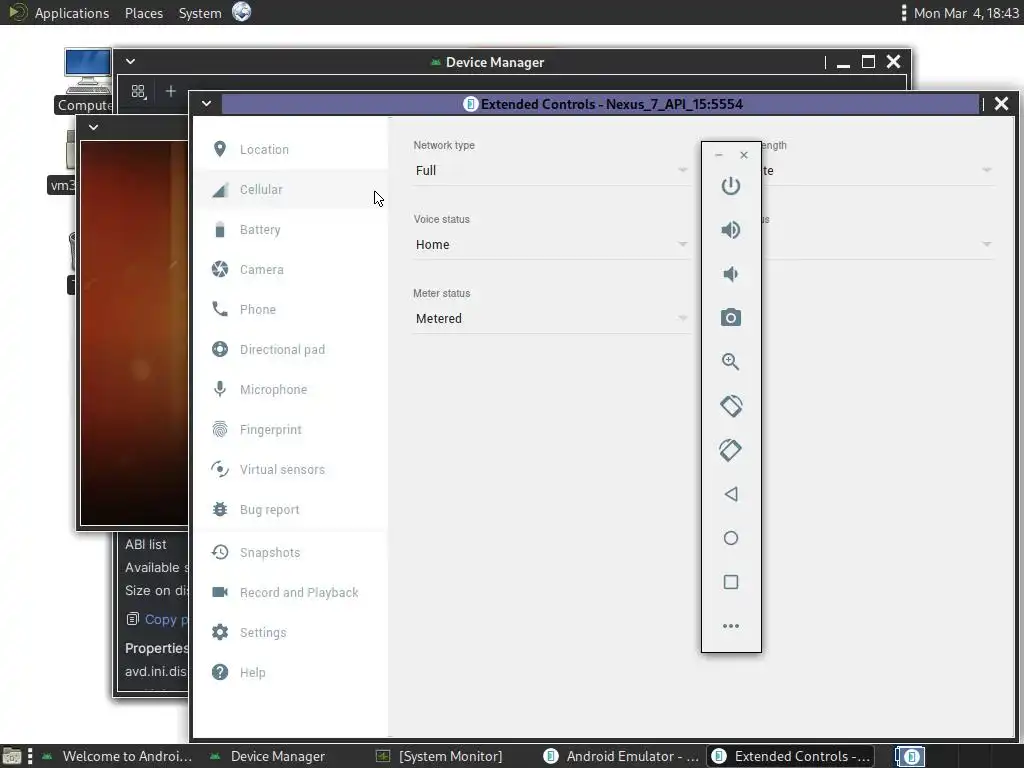Open the System menu
This screenshot has height=768, width=1024.
pos(200,13)
